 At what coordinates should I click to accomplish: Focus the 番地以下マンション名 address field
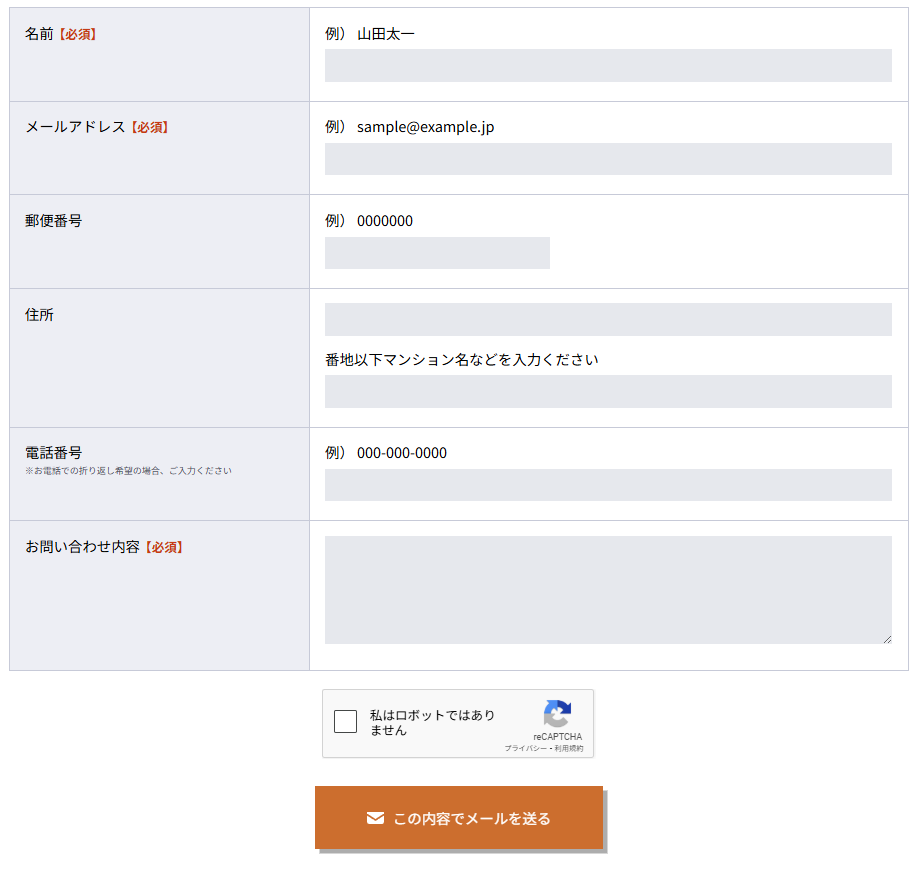pyautogui.click(x=608, y=391)
